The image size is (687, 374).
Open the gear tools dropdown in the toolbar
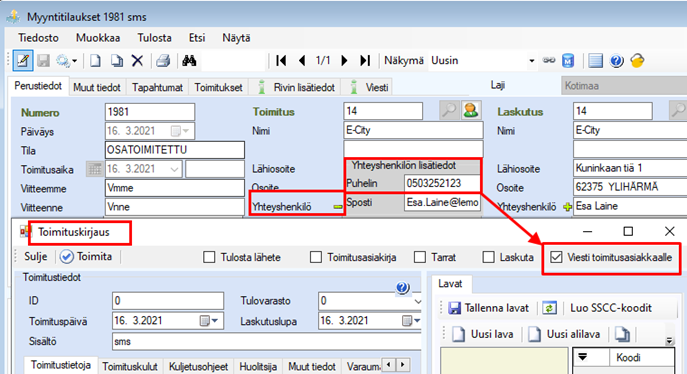(x=66, y=61)
